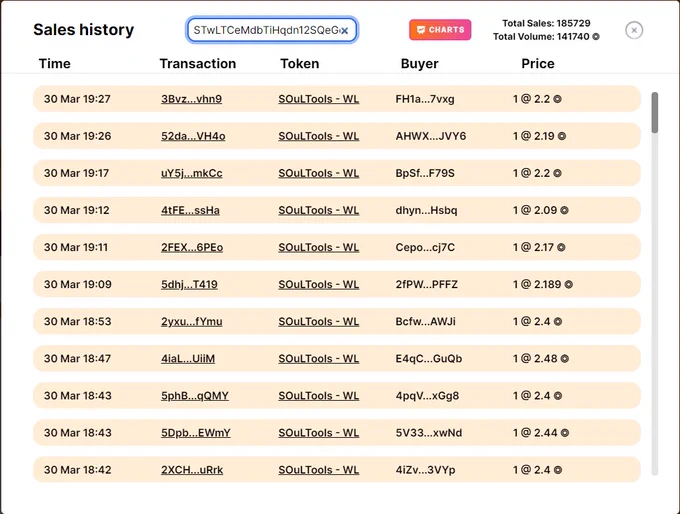This screenshot has width=680, height=514.
Task: Click the coin icon next to Total Volume
Action: tap(596, 37)
